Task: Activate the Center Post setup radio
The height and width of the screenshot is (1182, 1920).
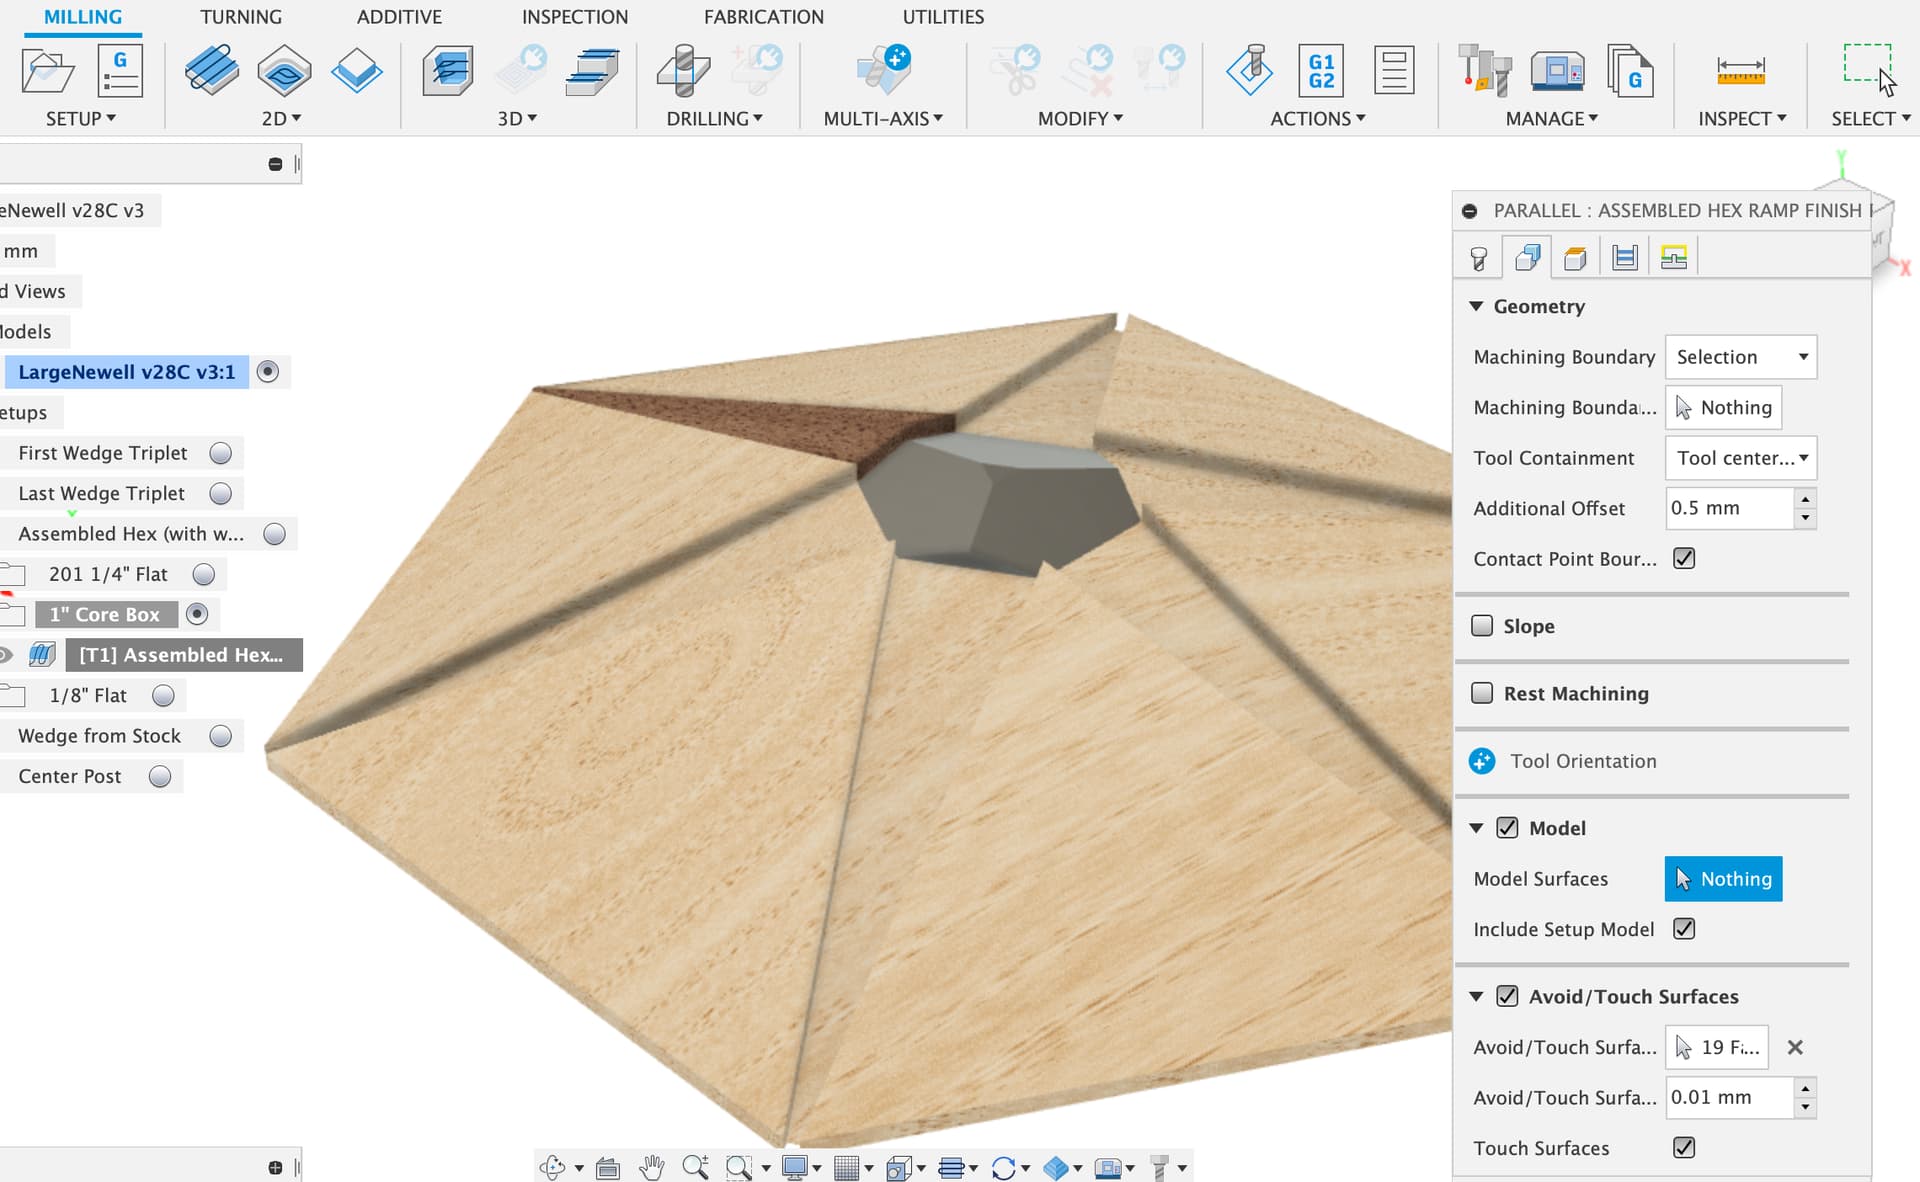Action: [160, 776]
